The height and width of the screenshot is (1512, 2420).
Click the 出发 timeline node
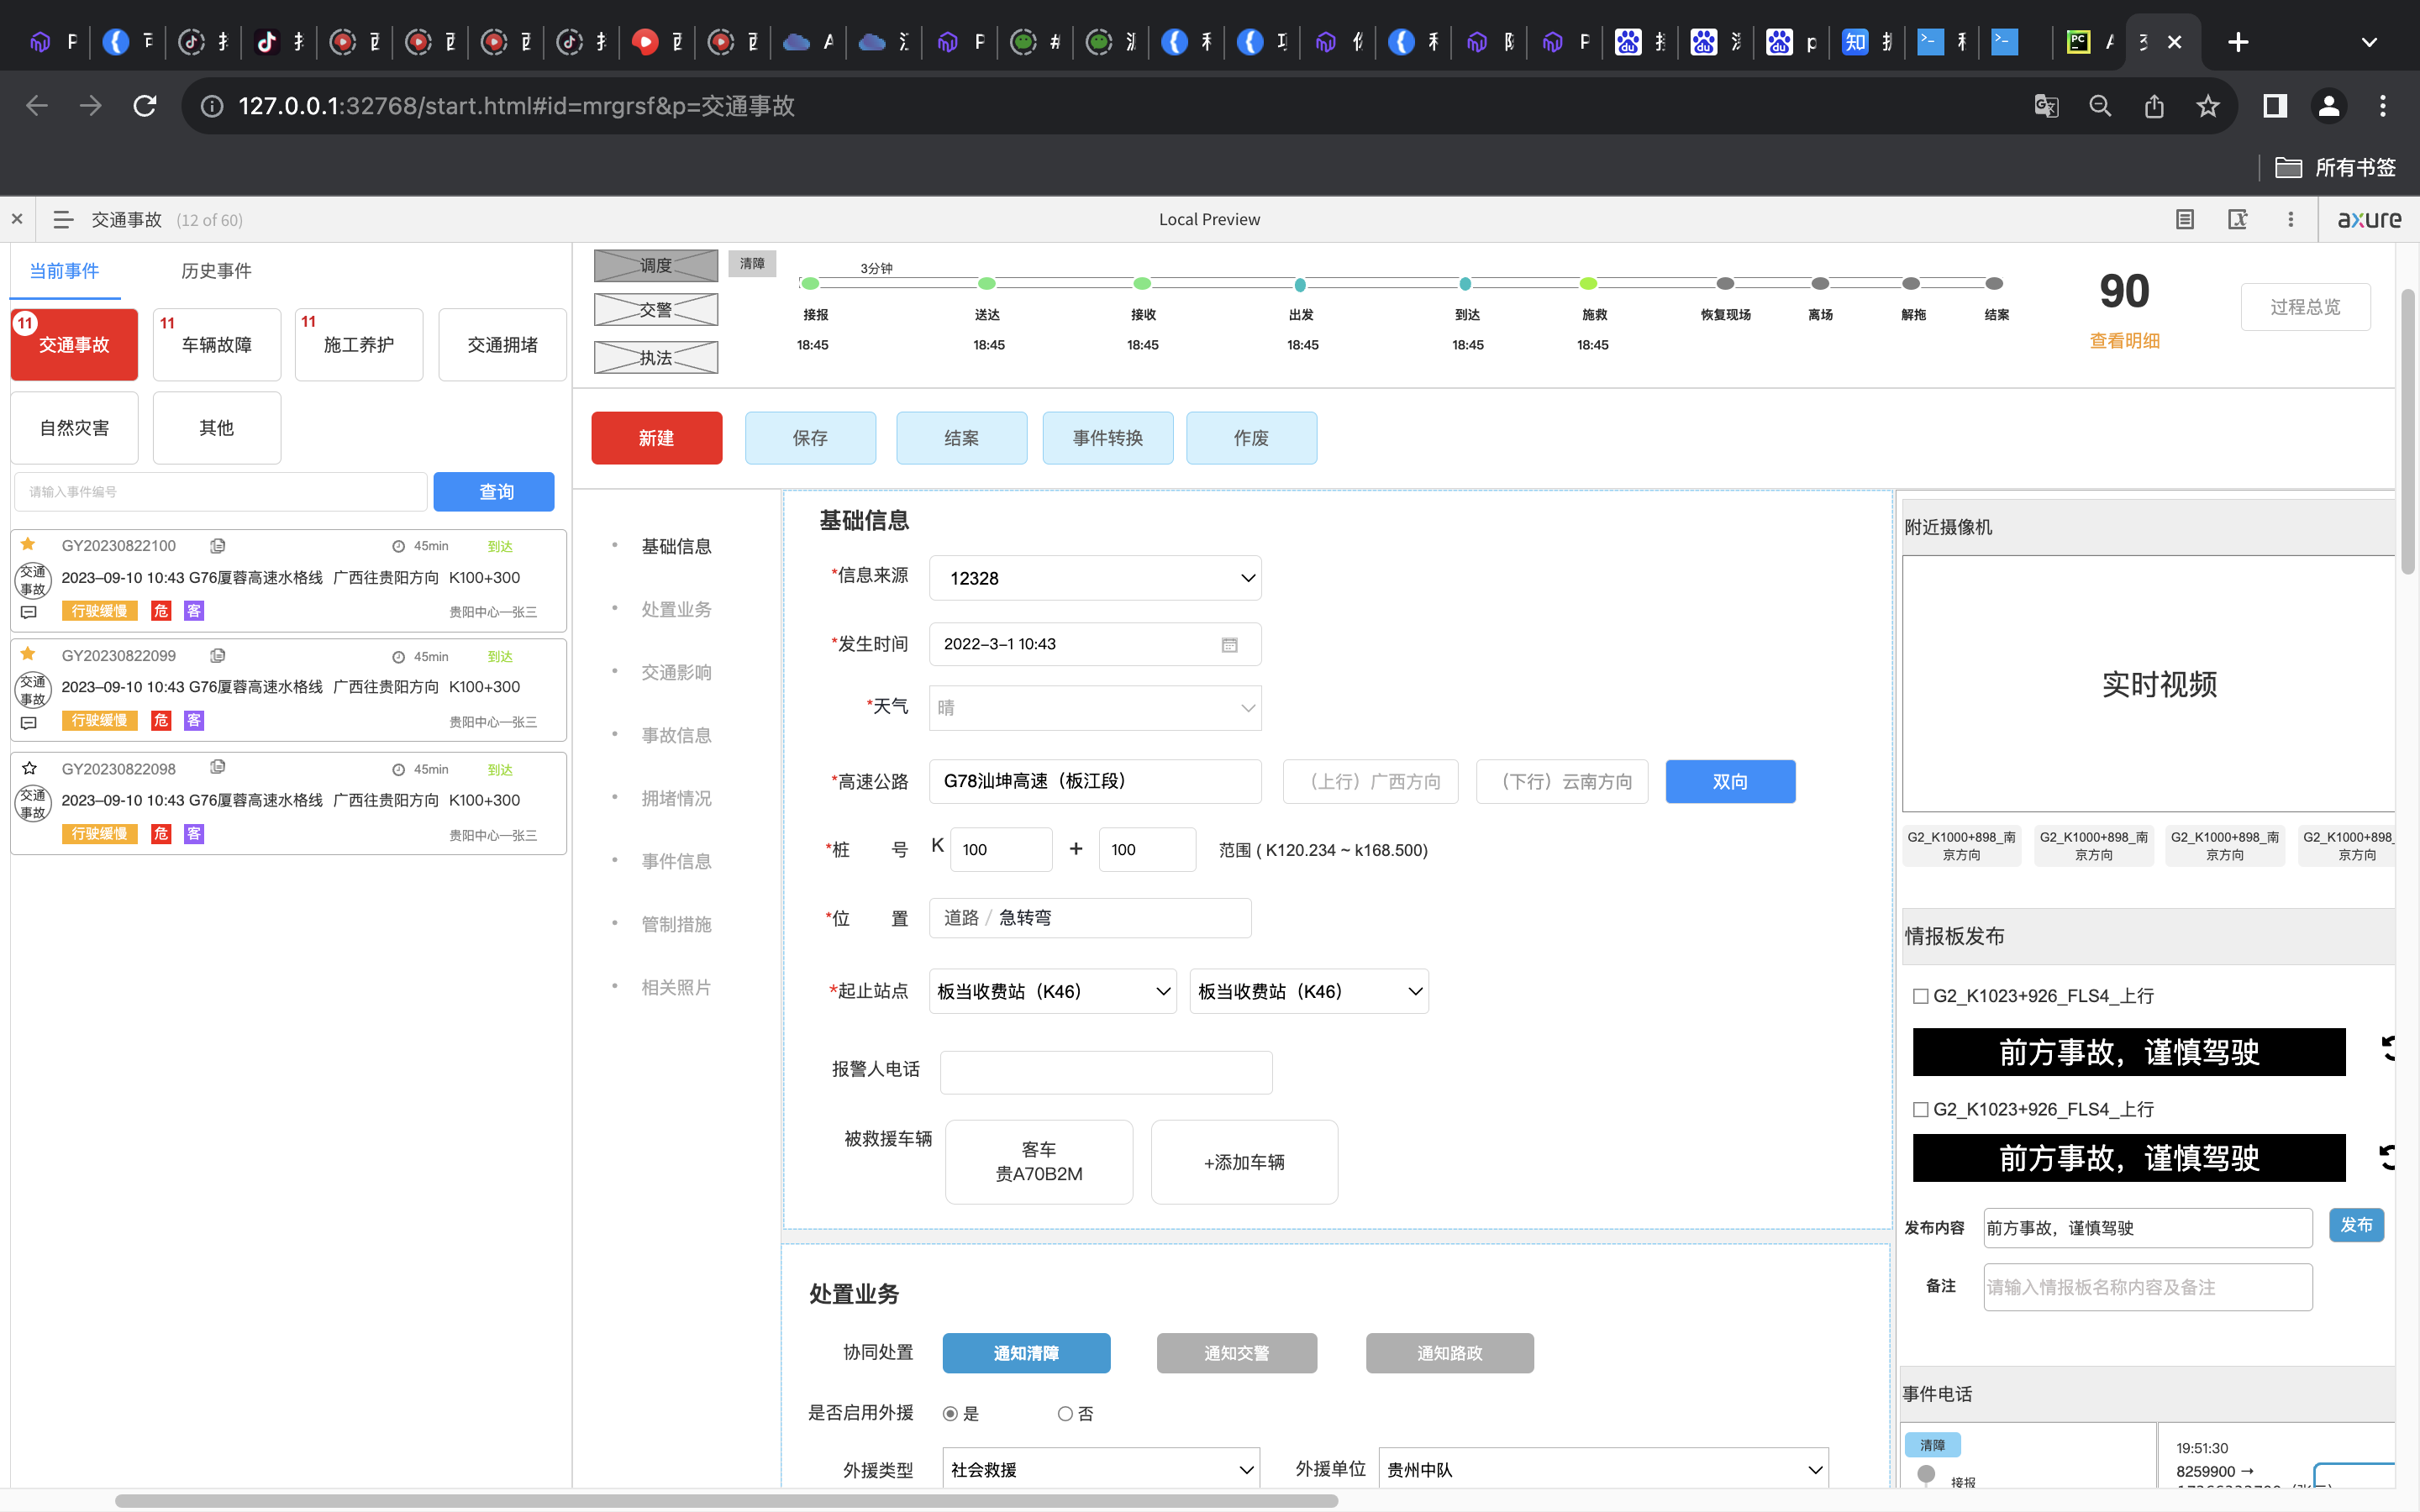1300,285
